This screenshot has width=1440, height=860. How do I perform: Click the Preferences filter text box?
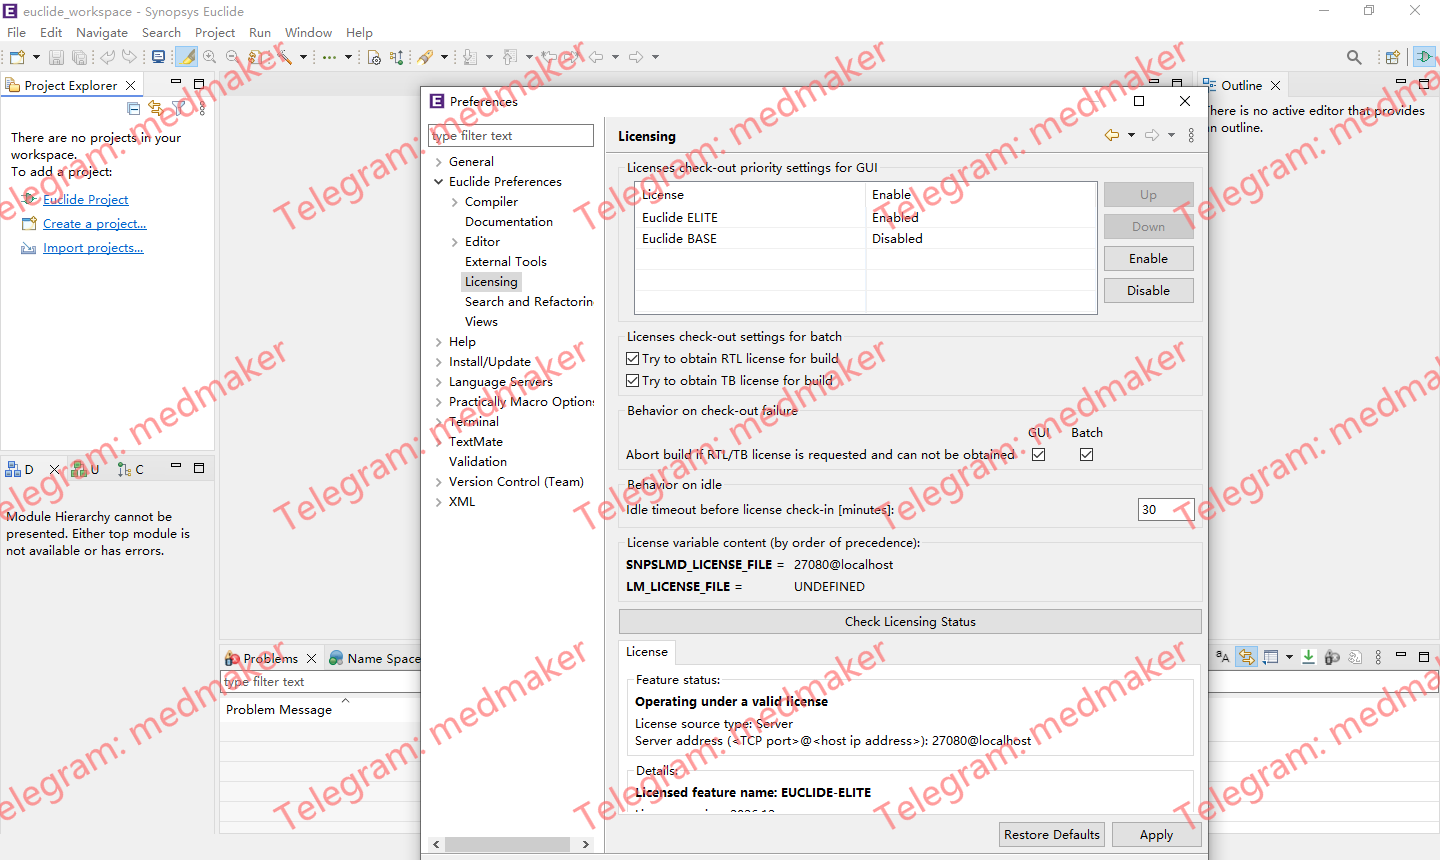(511, 136)
